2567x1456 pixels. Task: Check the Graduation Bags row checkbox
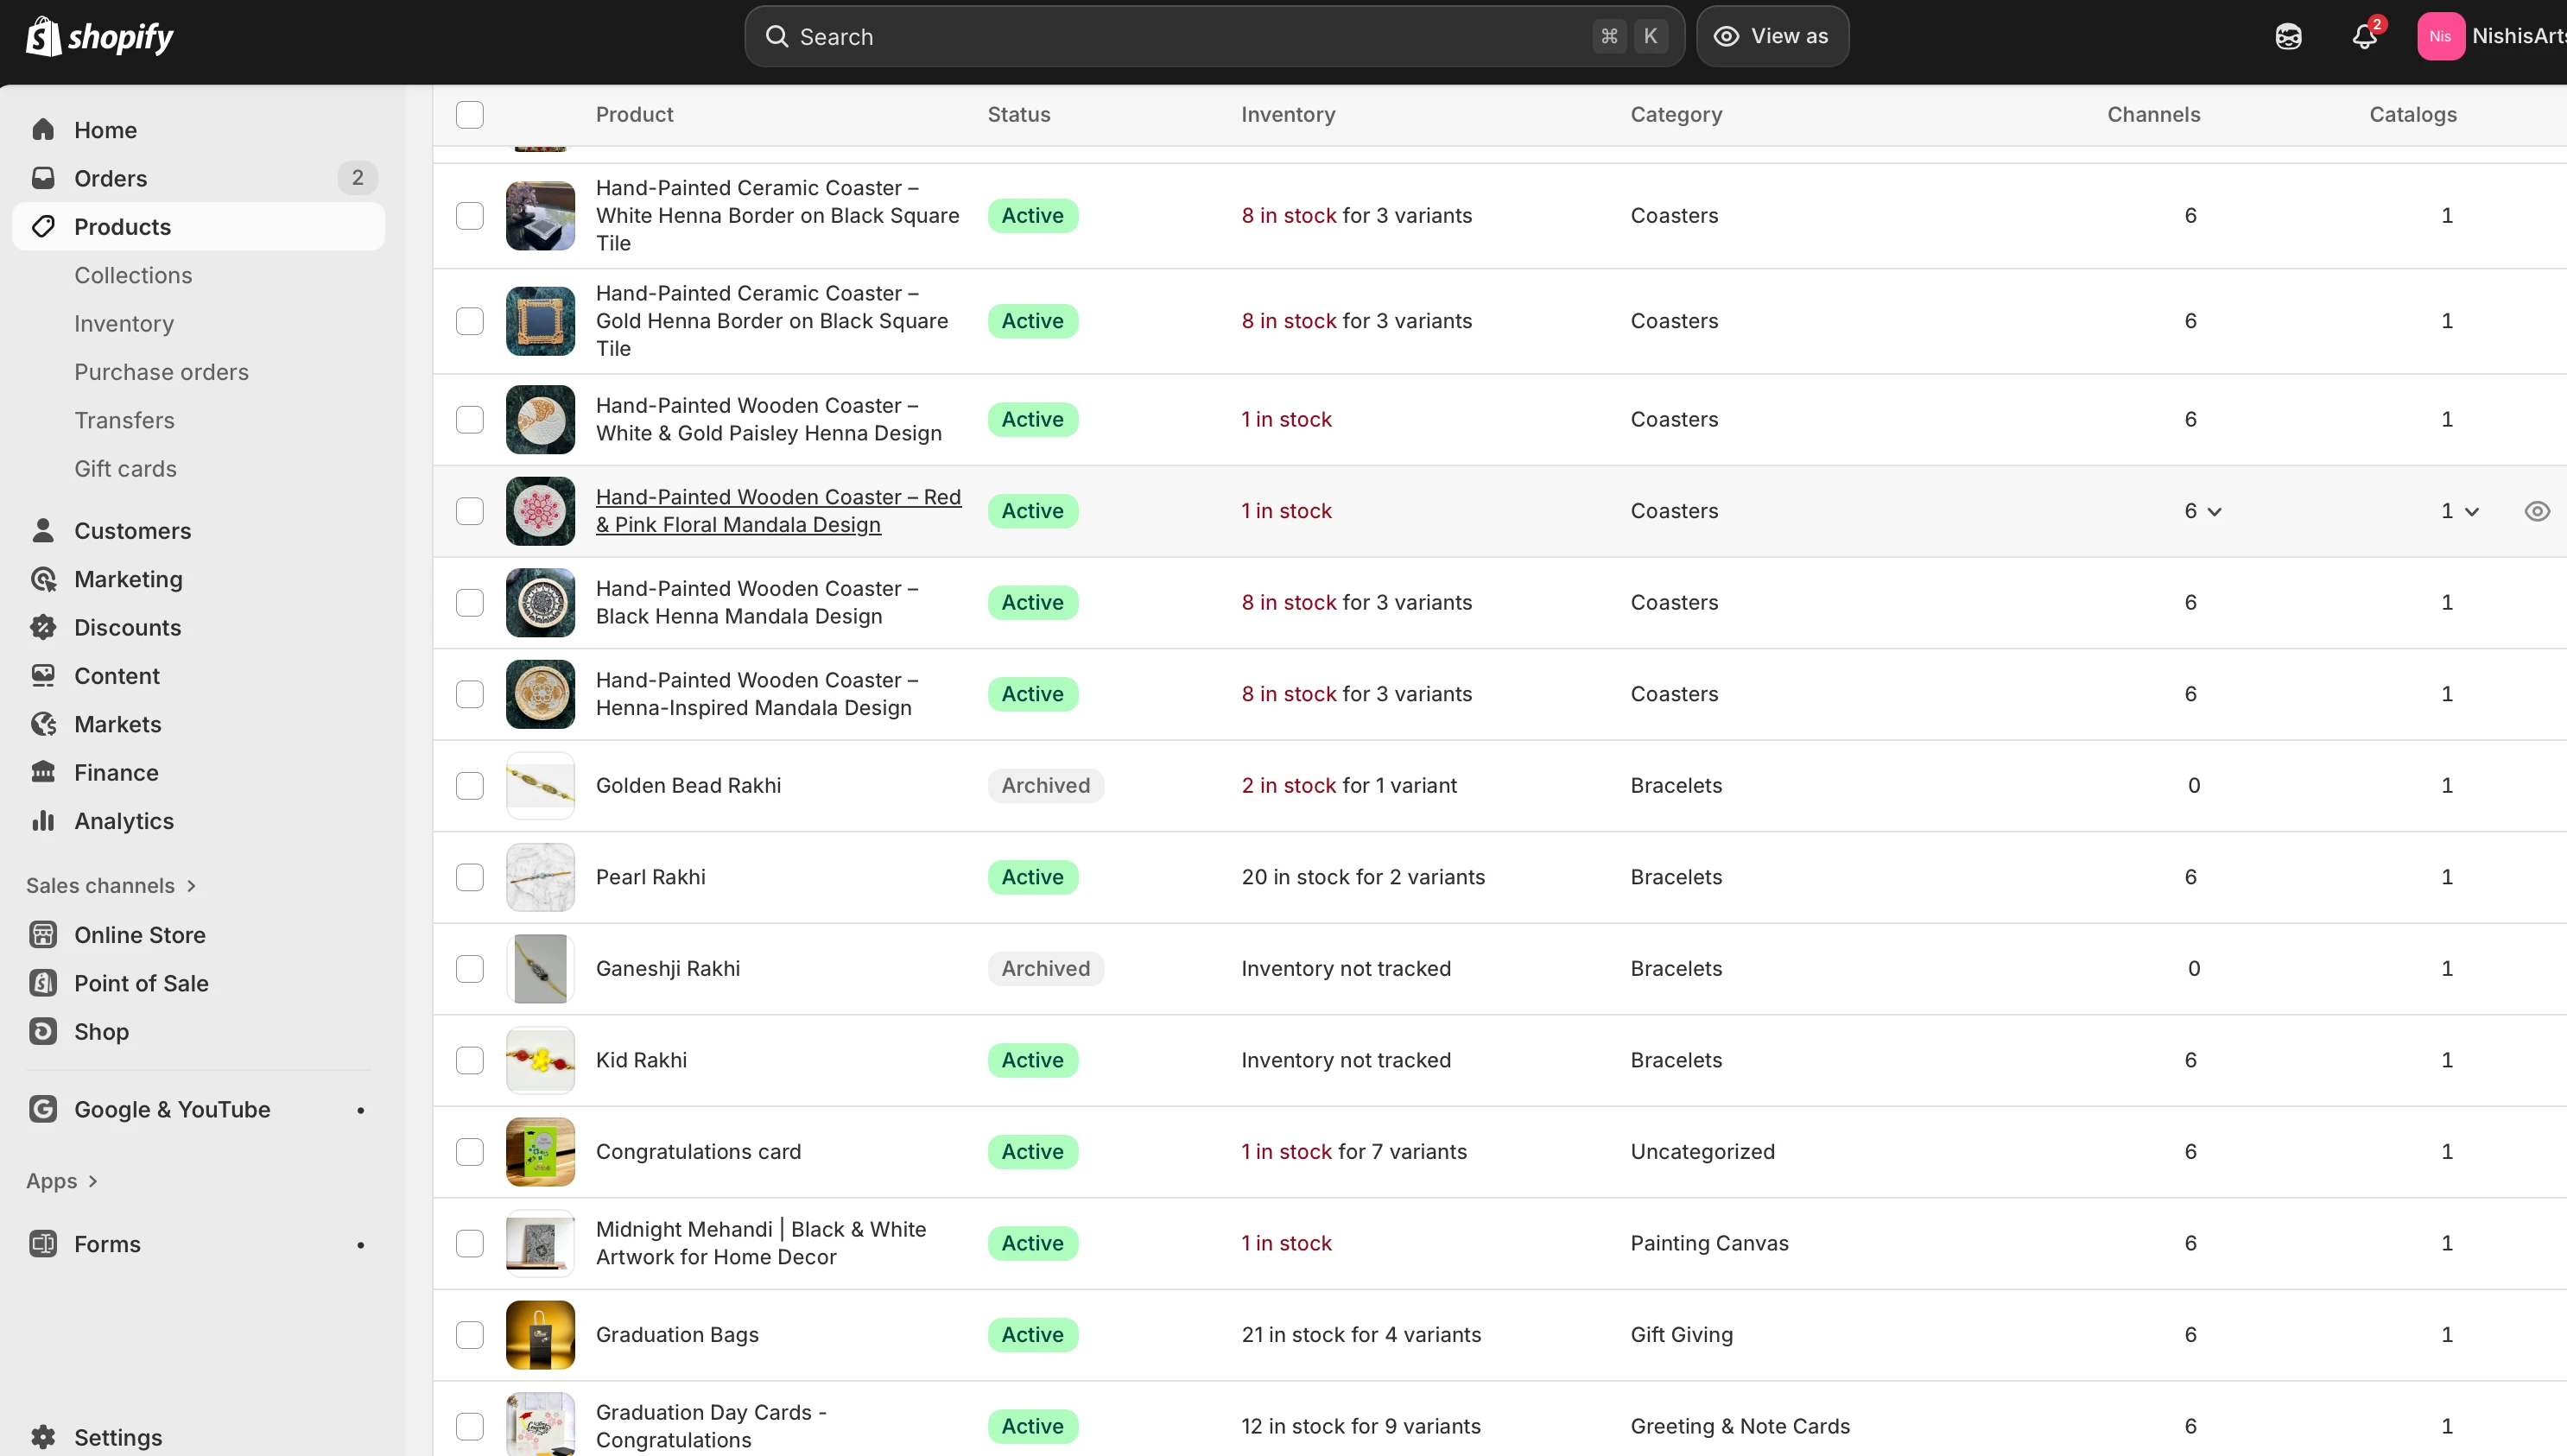pyautogui.click(x=470, y=1334)
